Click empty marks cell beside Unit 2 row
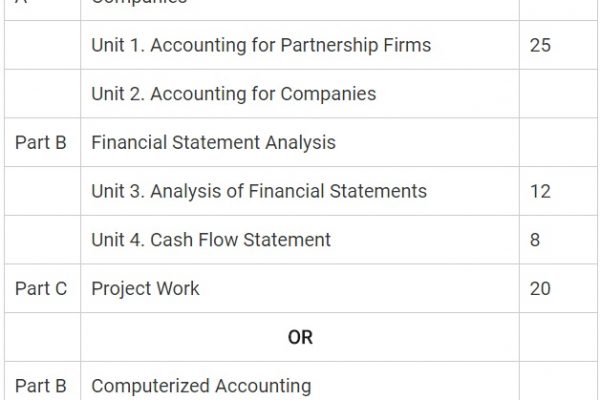 point(559,94)
